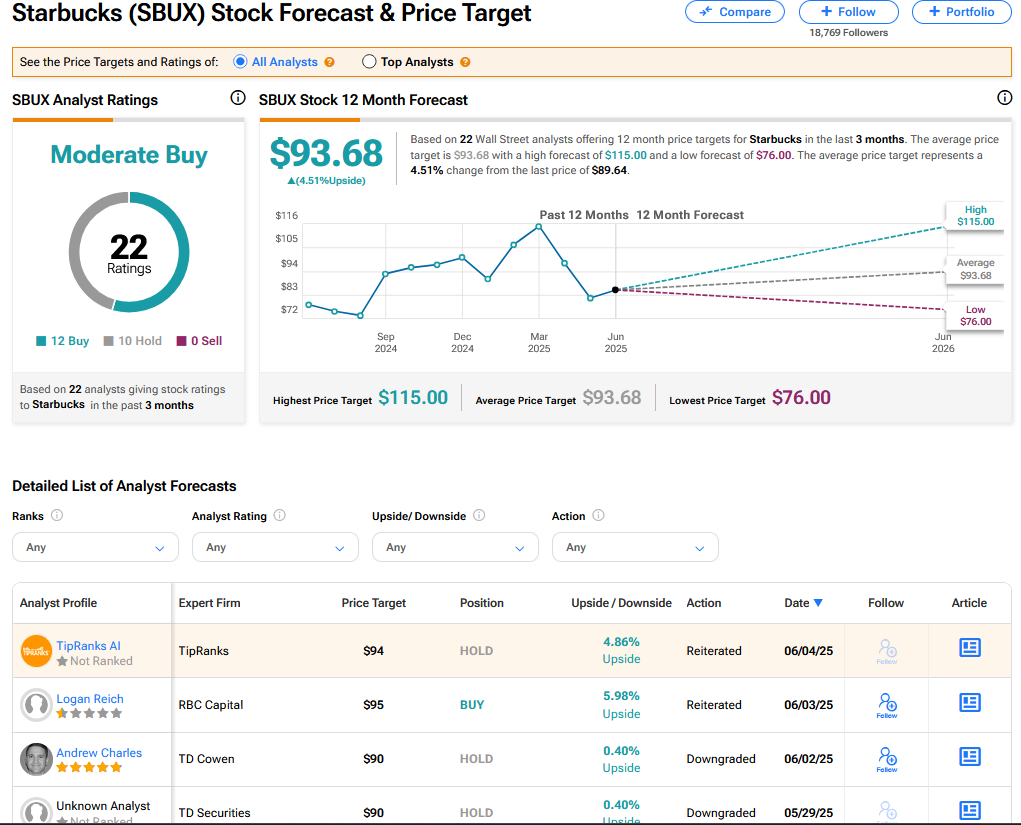
Task: Click the BUY position for Logan Reich
Action: (472, 705)
